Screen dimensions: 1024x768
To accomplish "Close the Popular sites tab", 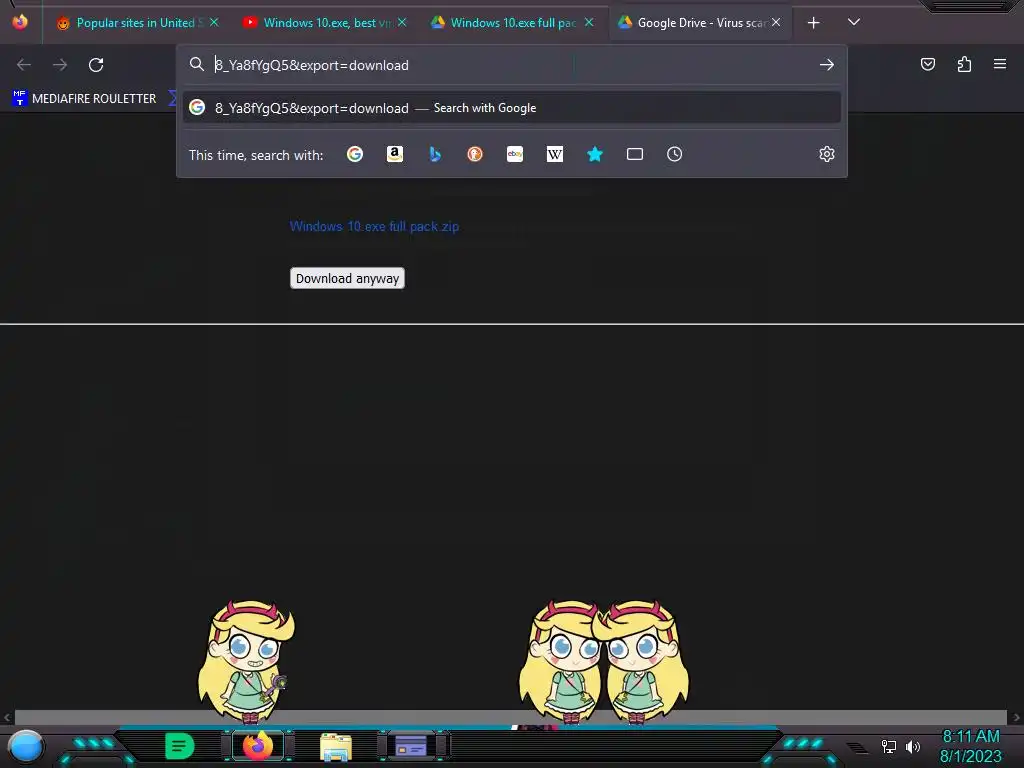I will point(214,22).
